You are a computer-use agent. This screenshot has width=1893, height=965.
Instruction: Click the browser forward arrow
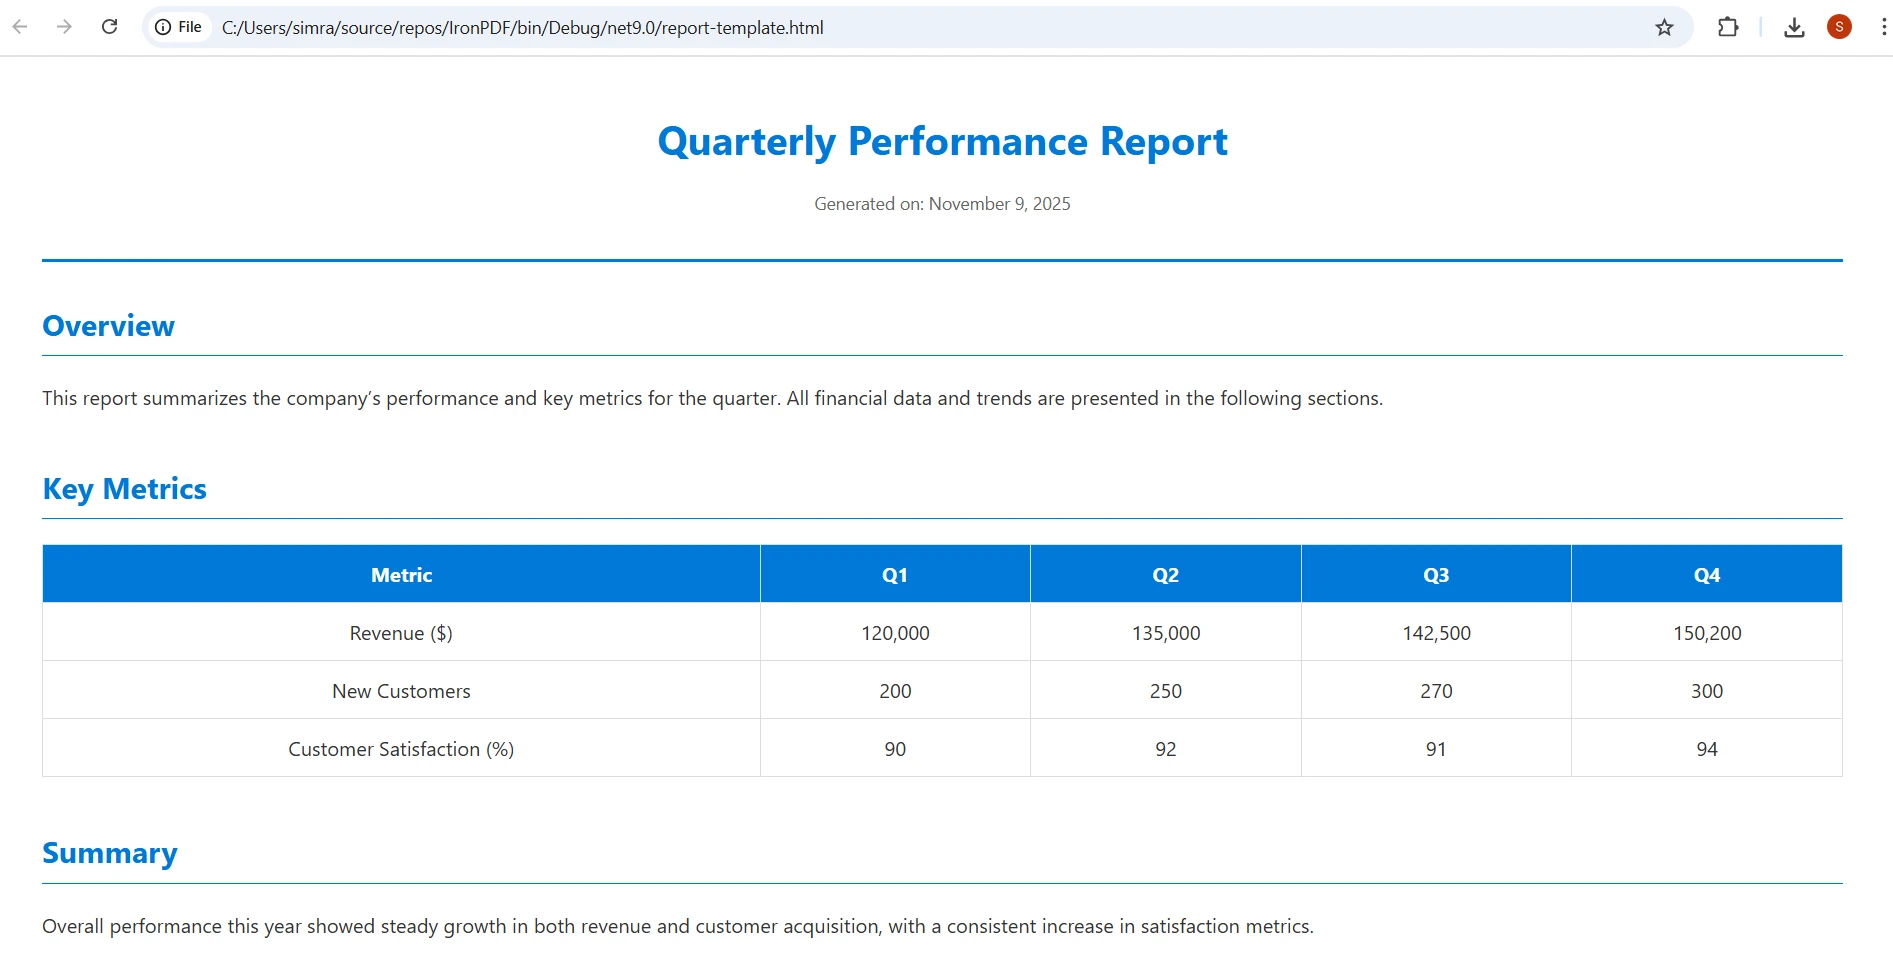[x=65, y=27]
